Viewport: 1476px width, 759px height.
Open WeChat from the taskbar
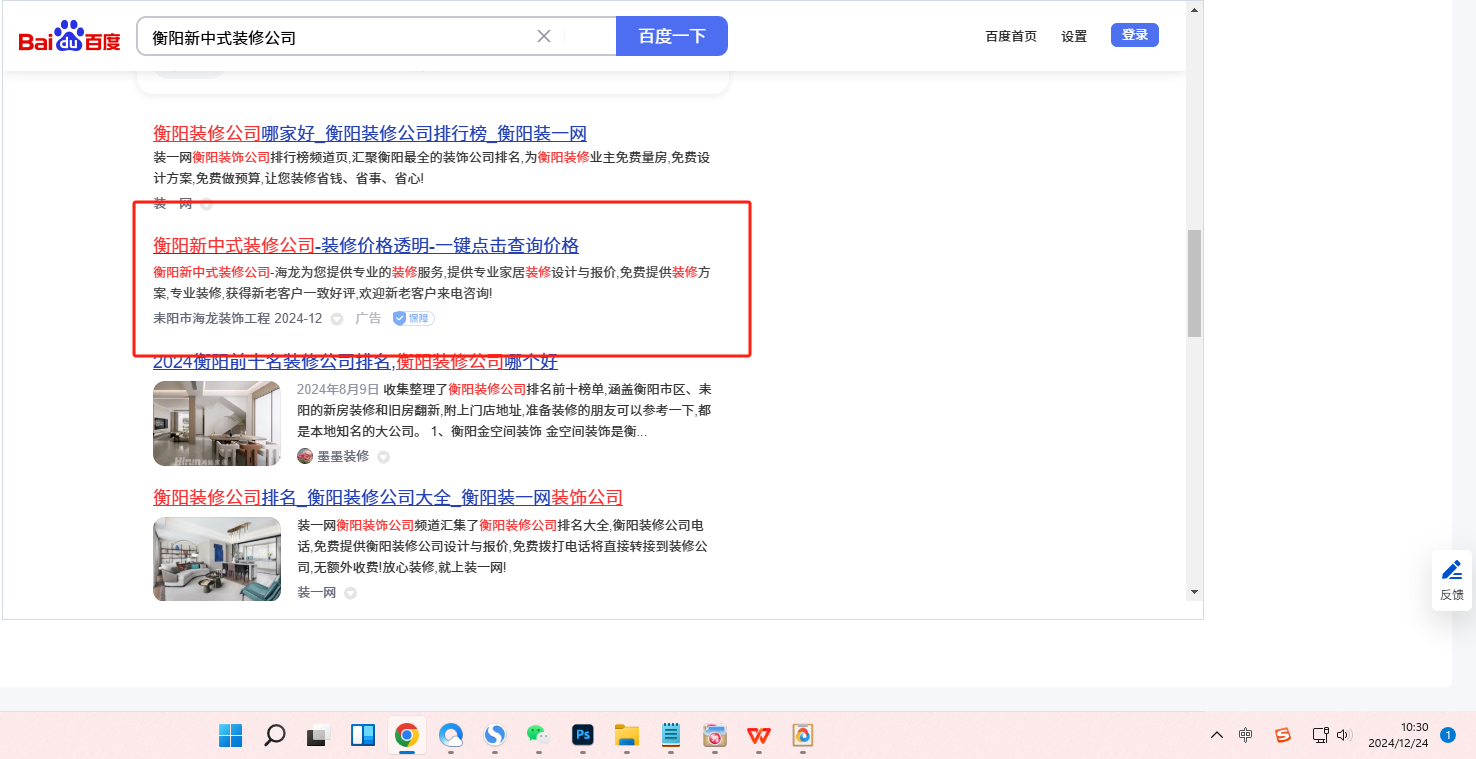pyautogui.click(x=539, y=736)
